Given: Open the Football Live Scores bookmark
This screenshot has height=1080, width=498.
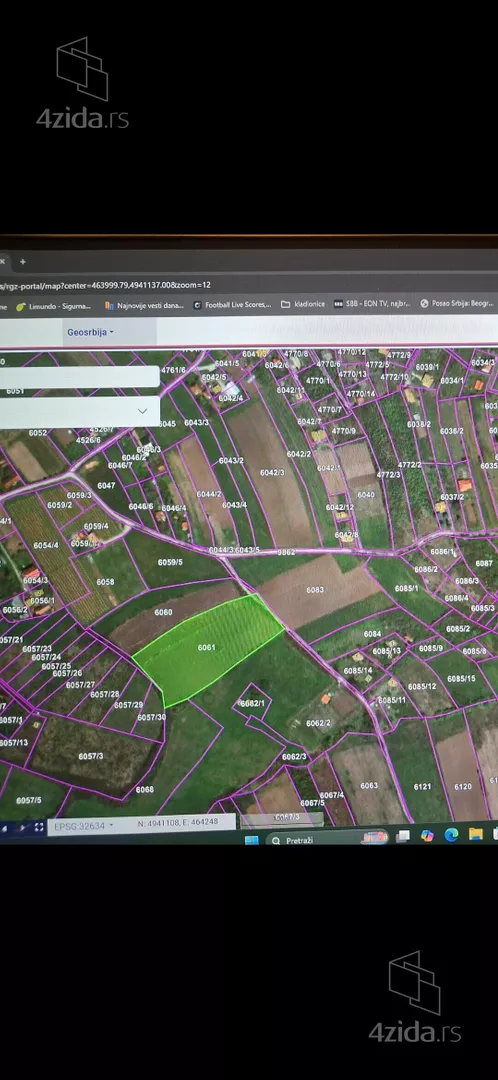Looking at the screenshot, I should coord(233,304).
